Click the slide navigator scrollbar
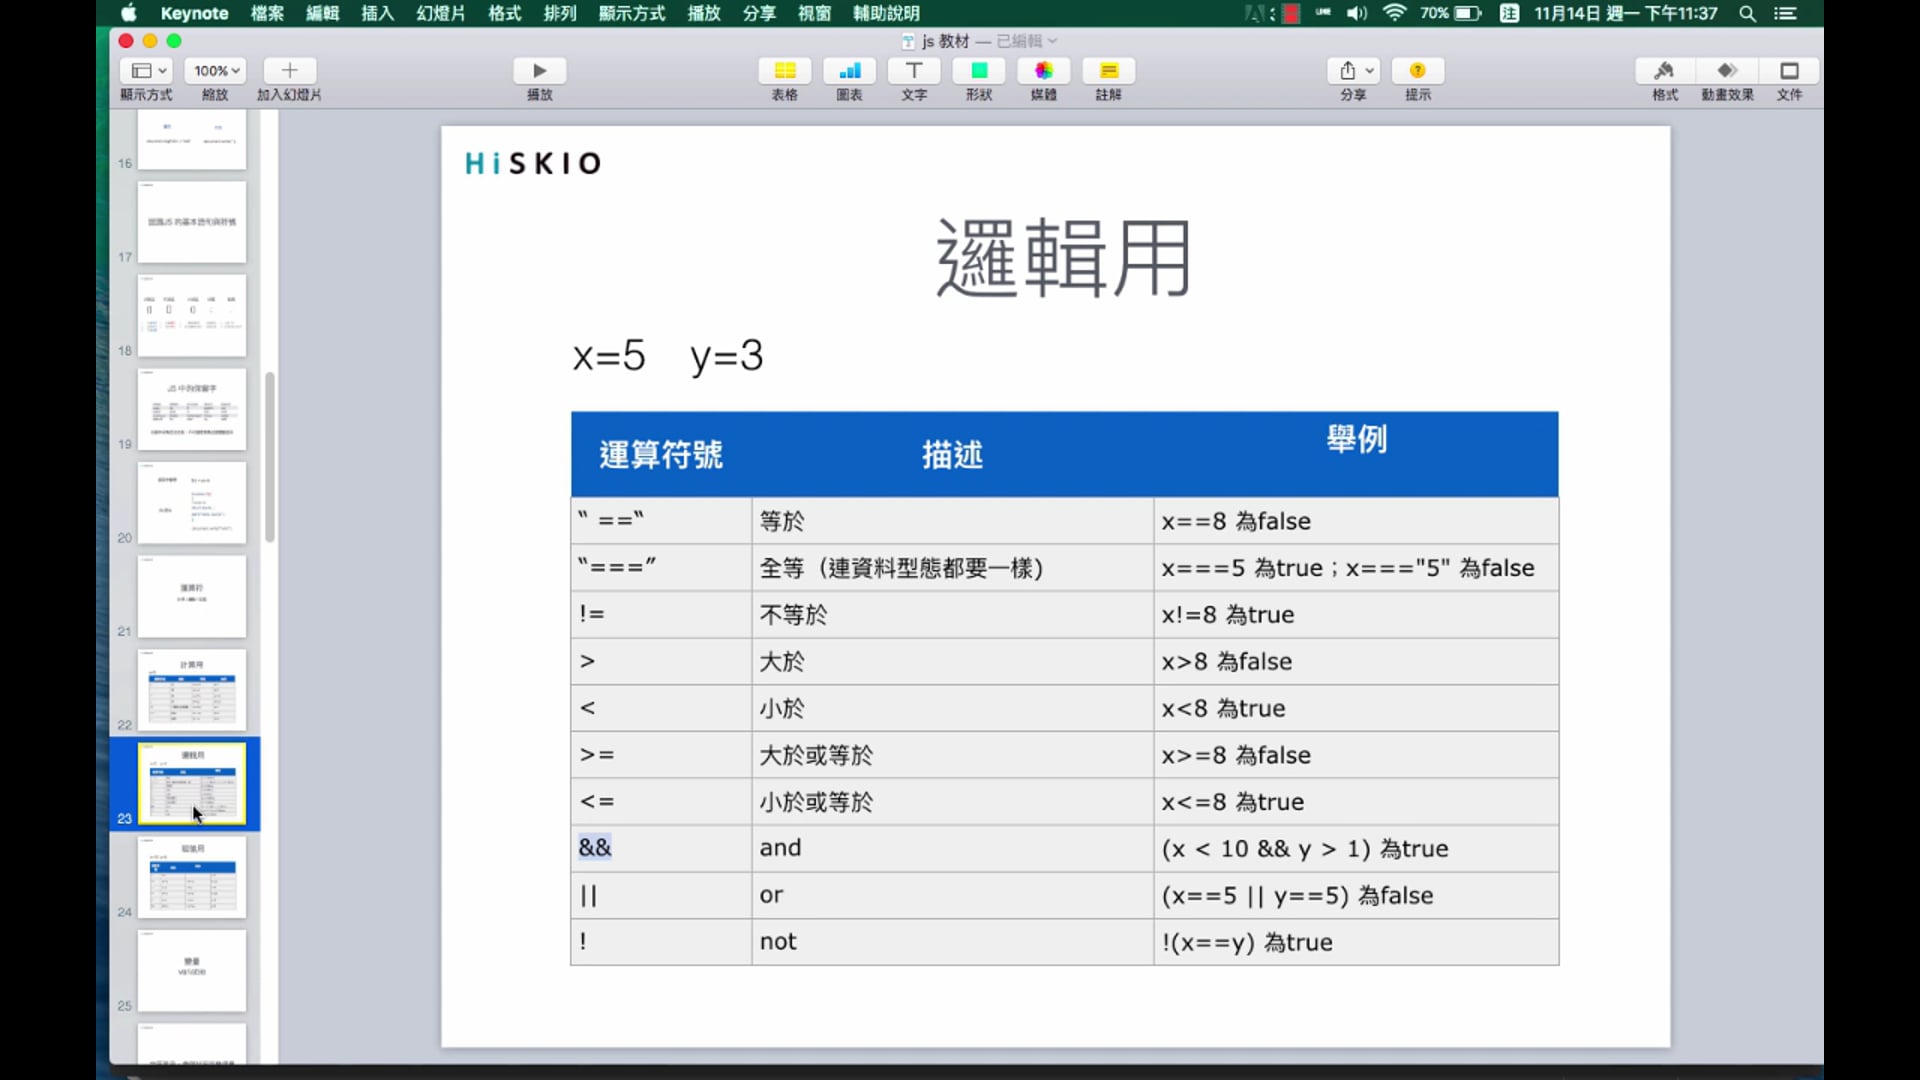The width and height of the screenshot is (1920, 1080). pos(270,457)
